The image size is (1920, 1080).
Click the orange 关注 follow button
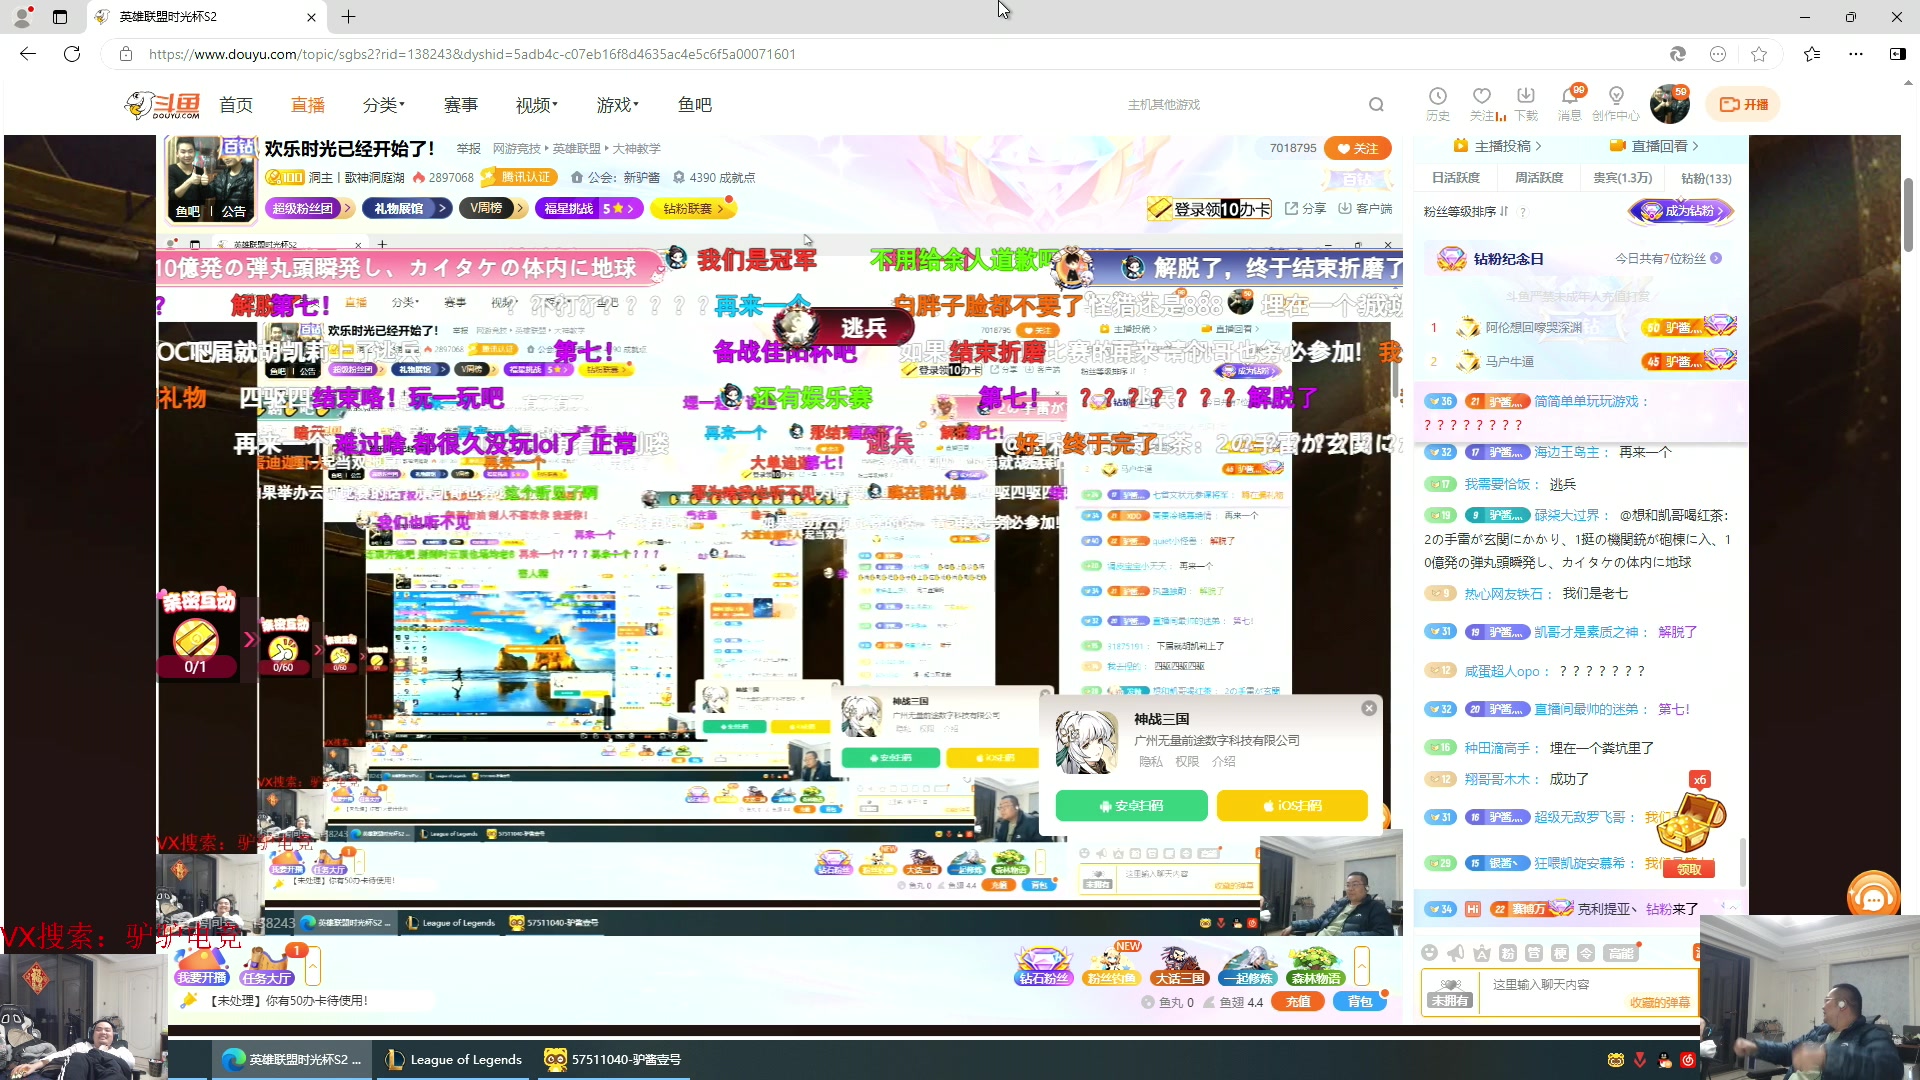tap(1357, 148)
